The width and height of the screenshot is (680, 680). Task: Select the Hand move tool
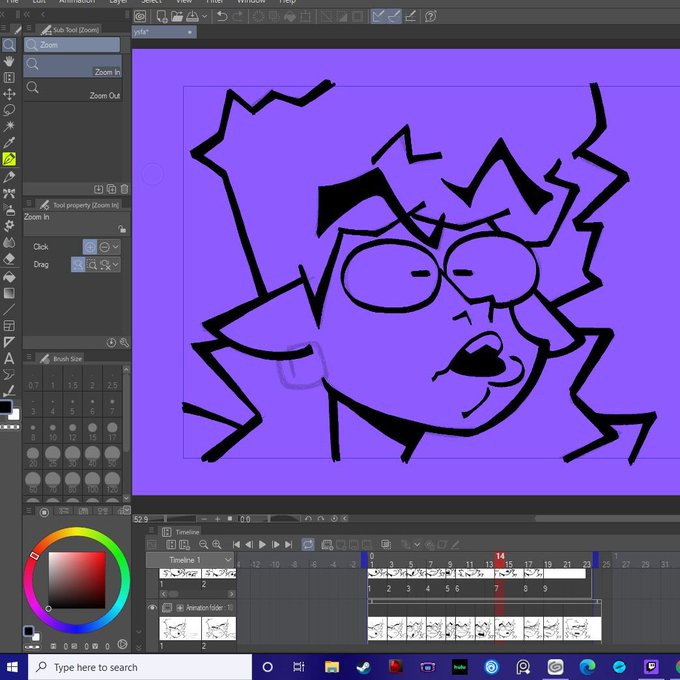tap(9, 61)
